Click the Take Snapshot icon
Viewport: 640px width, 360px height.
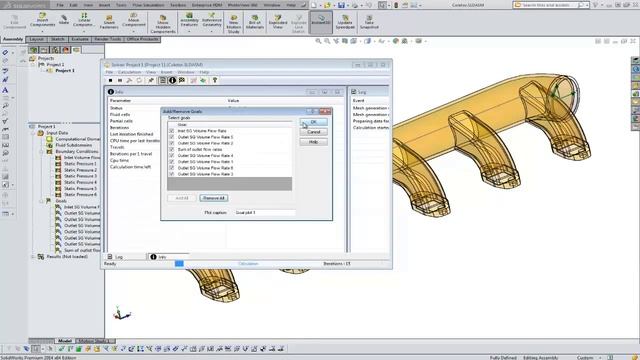(x=369, y=22)
